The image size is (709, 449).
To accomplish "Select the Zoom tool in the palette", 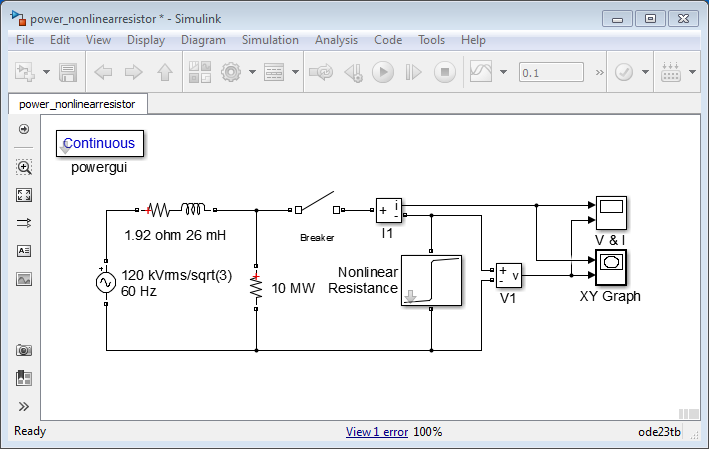I will 24,167.
